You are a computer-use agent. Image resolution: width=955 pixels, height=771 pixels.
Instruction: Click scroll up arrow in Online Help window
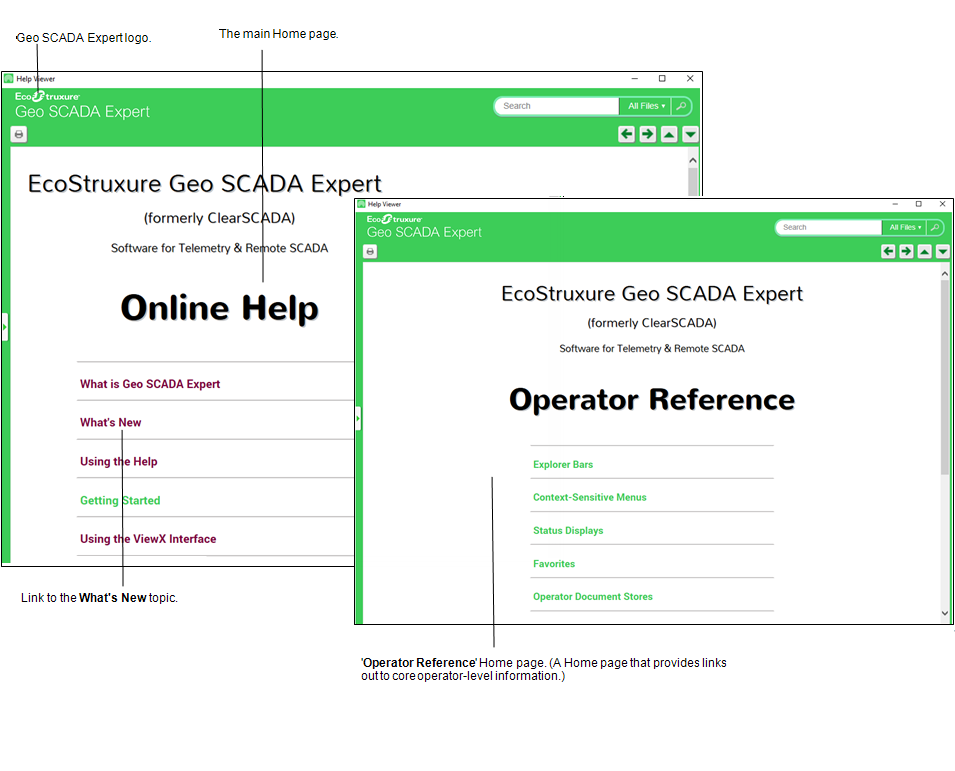tap(692, 160)
